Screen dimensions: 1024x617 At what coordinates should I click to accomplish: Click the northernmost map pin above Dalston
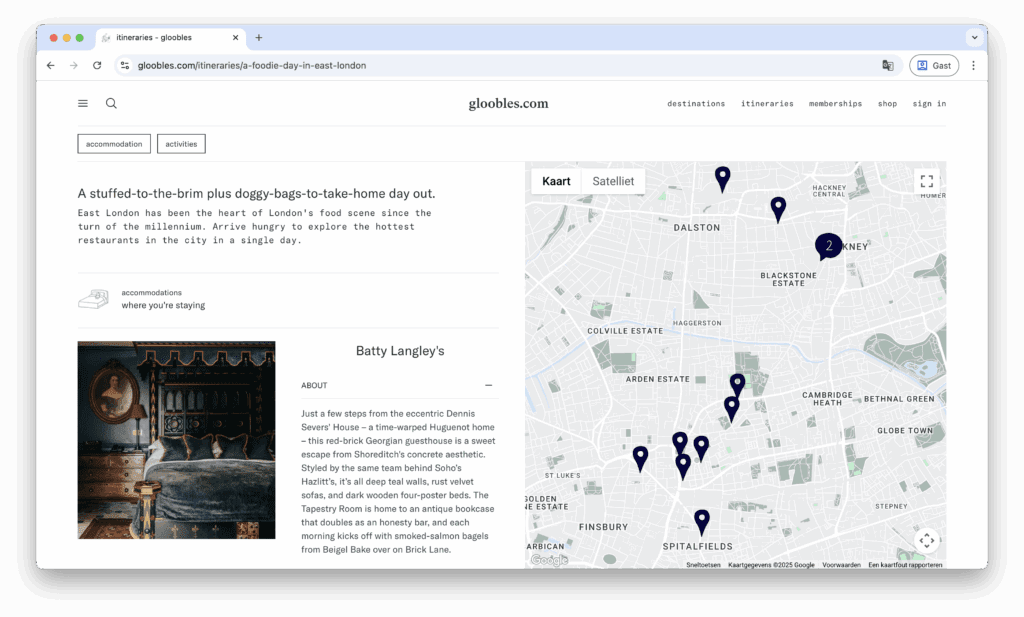click(x=722, y=178)
